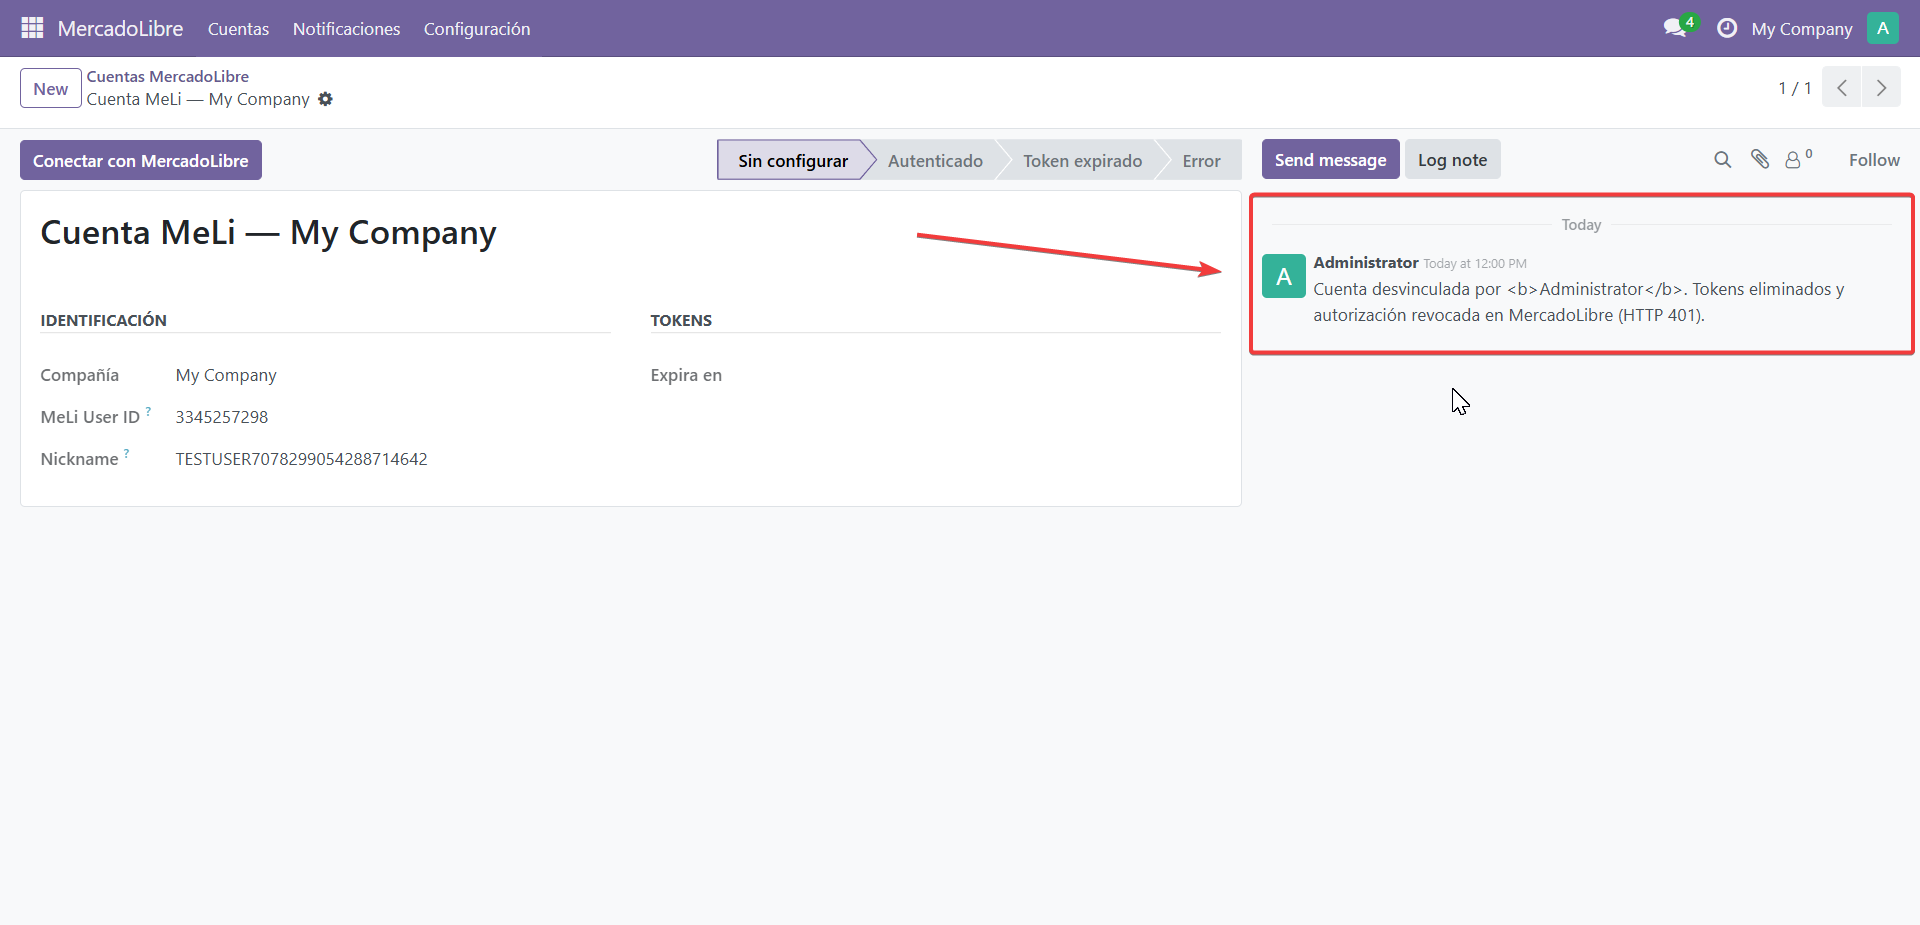The image size is (1920, 925).
Task: Switch company via My Company selector
Action: [x=1802, y=29]
